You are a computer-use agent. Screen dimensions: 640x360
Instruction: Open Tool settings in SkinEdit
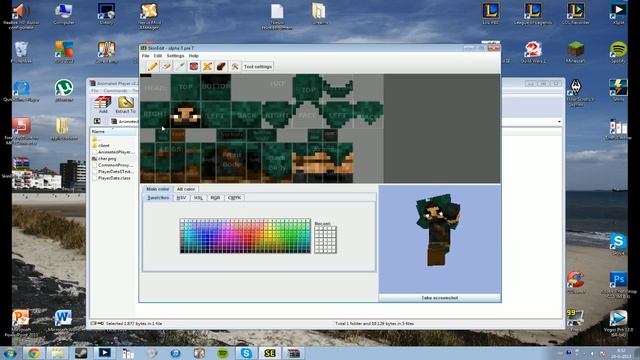(x=258, y=66)
